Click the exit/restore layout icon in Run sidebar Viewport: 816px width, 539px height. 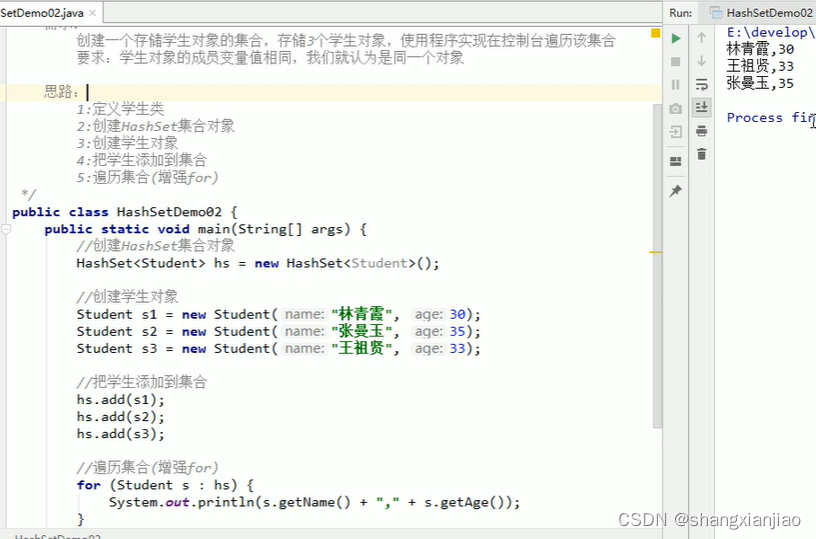[x=675, y=132]
